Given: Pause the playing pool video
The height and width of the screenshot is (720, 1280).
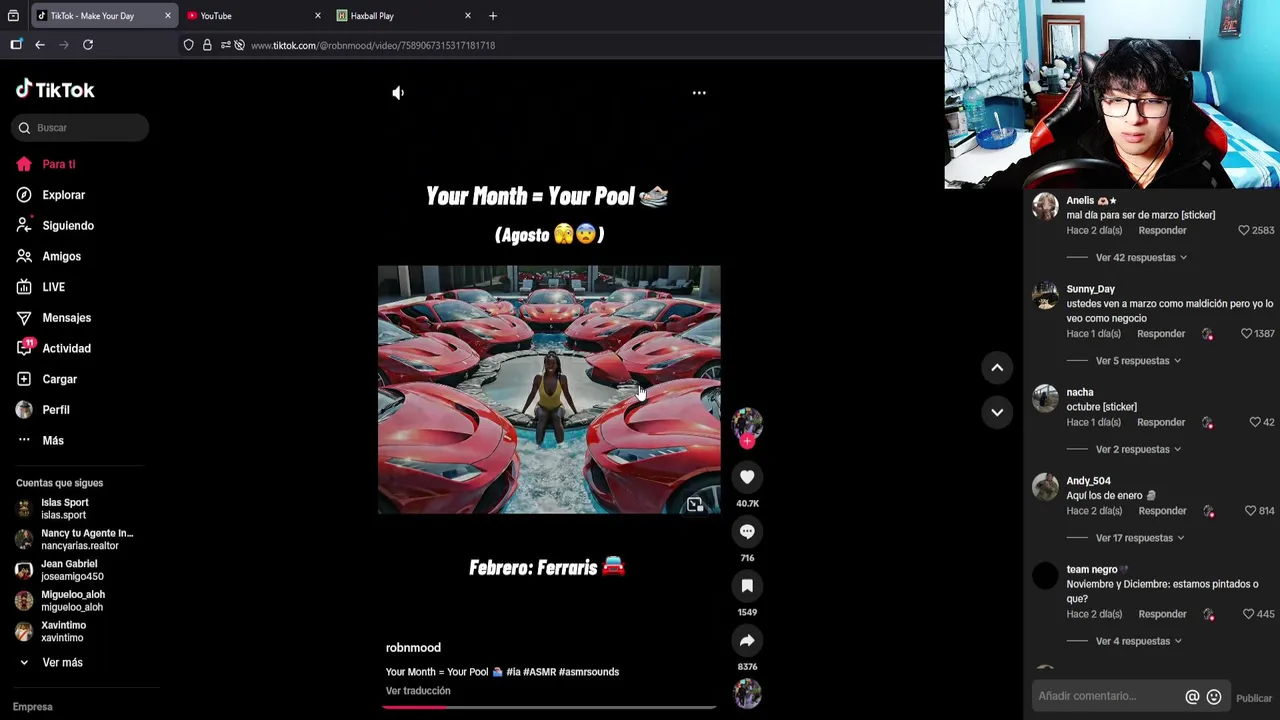Looking at the screenshot, I should [549, 390].
